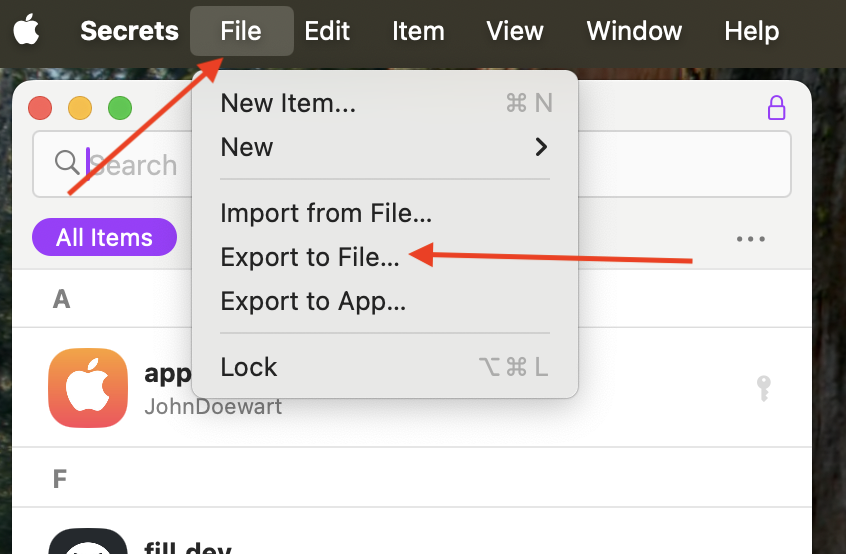The height and width of the screenshot is (554, 846).
Task: Close the Secrets window
Action: coord(40,108)
